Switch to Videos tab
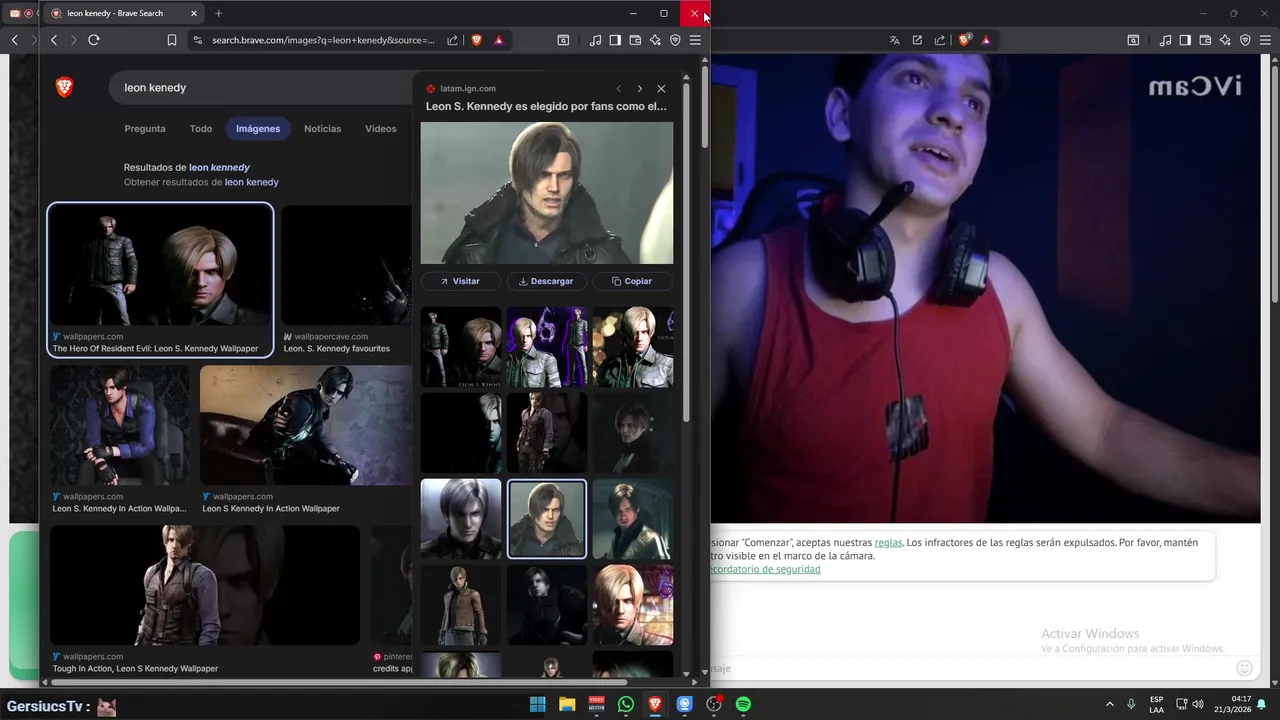The width and height of the screenshot is (1280, 720). click(x=381, y=129)
